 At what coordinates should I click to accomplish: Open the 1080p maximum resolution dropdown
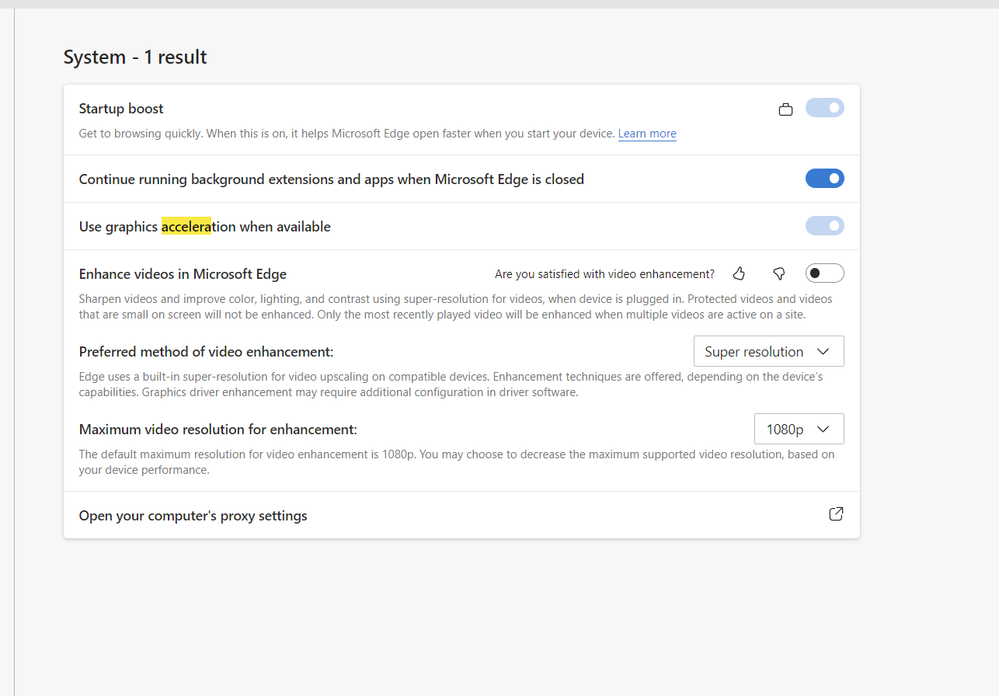coord(799,429)
